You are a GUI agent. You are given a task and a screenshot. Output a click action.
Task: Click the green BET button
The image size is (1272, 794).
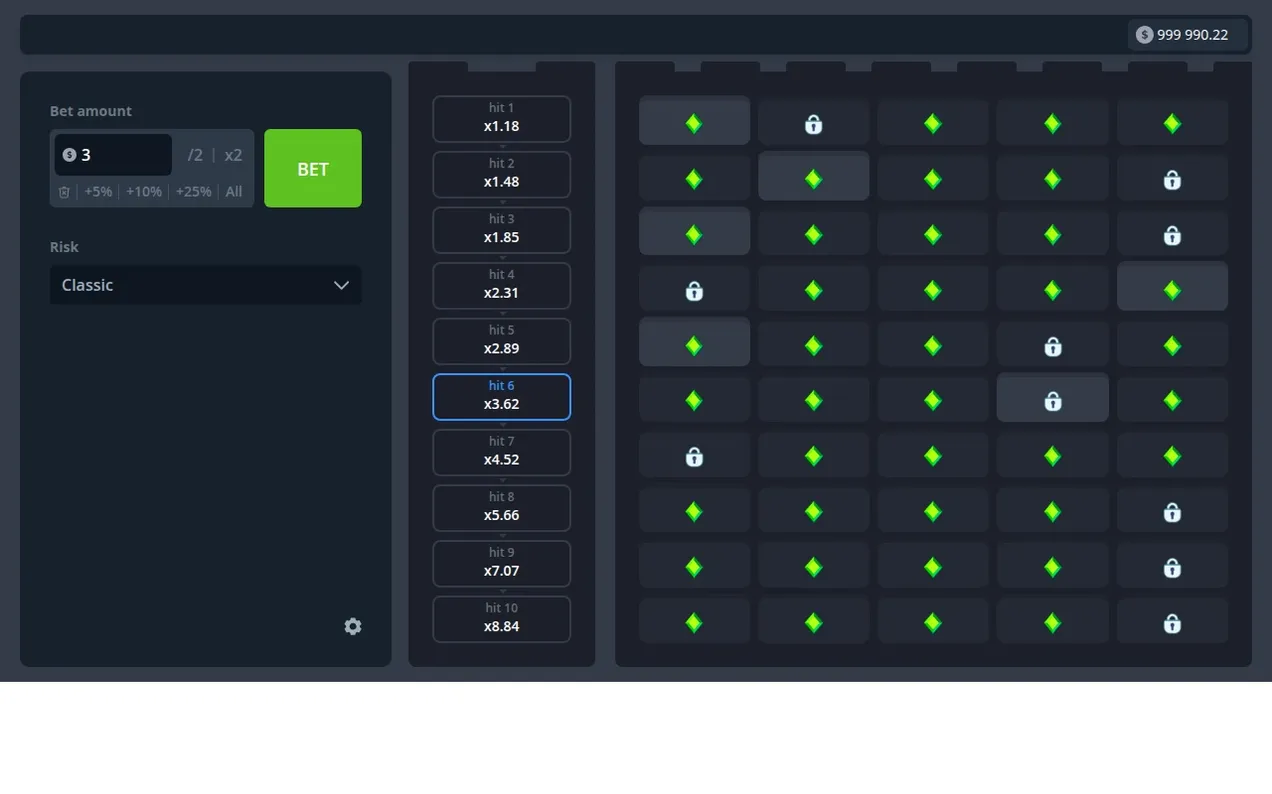[x=313, y=168]
